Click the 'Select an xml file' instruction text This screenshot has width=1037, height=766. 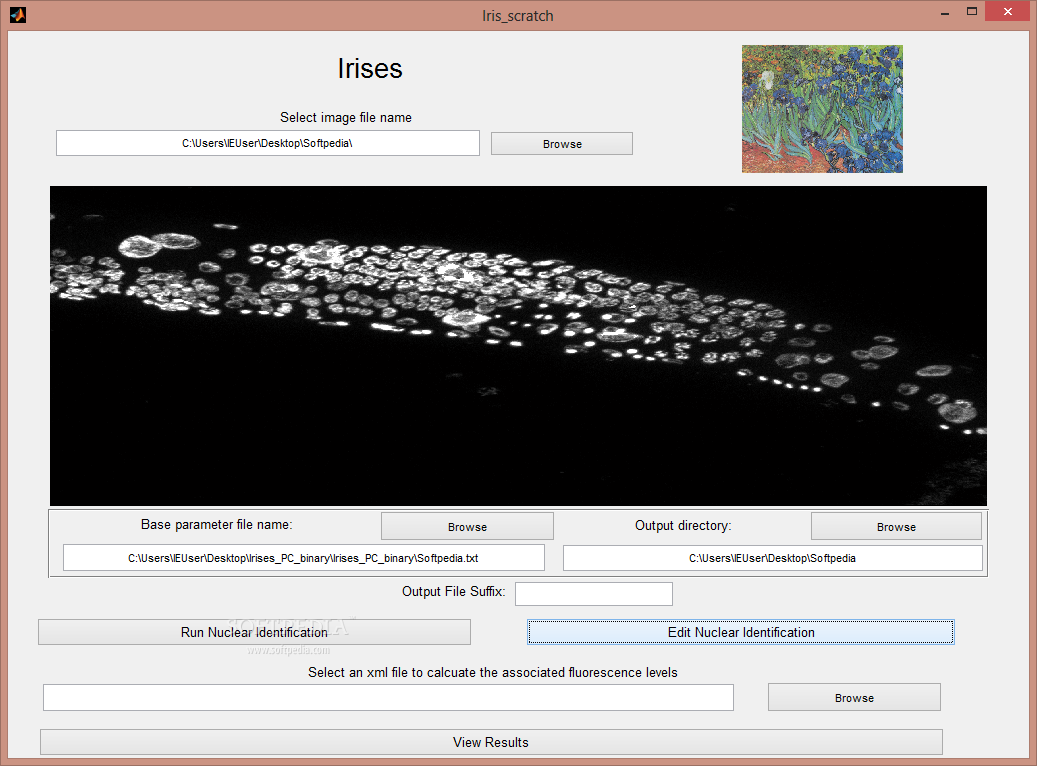pos(493,672)
